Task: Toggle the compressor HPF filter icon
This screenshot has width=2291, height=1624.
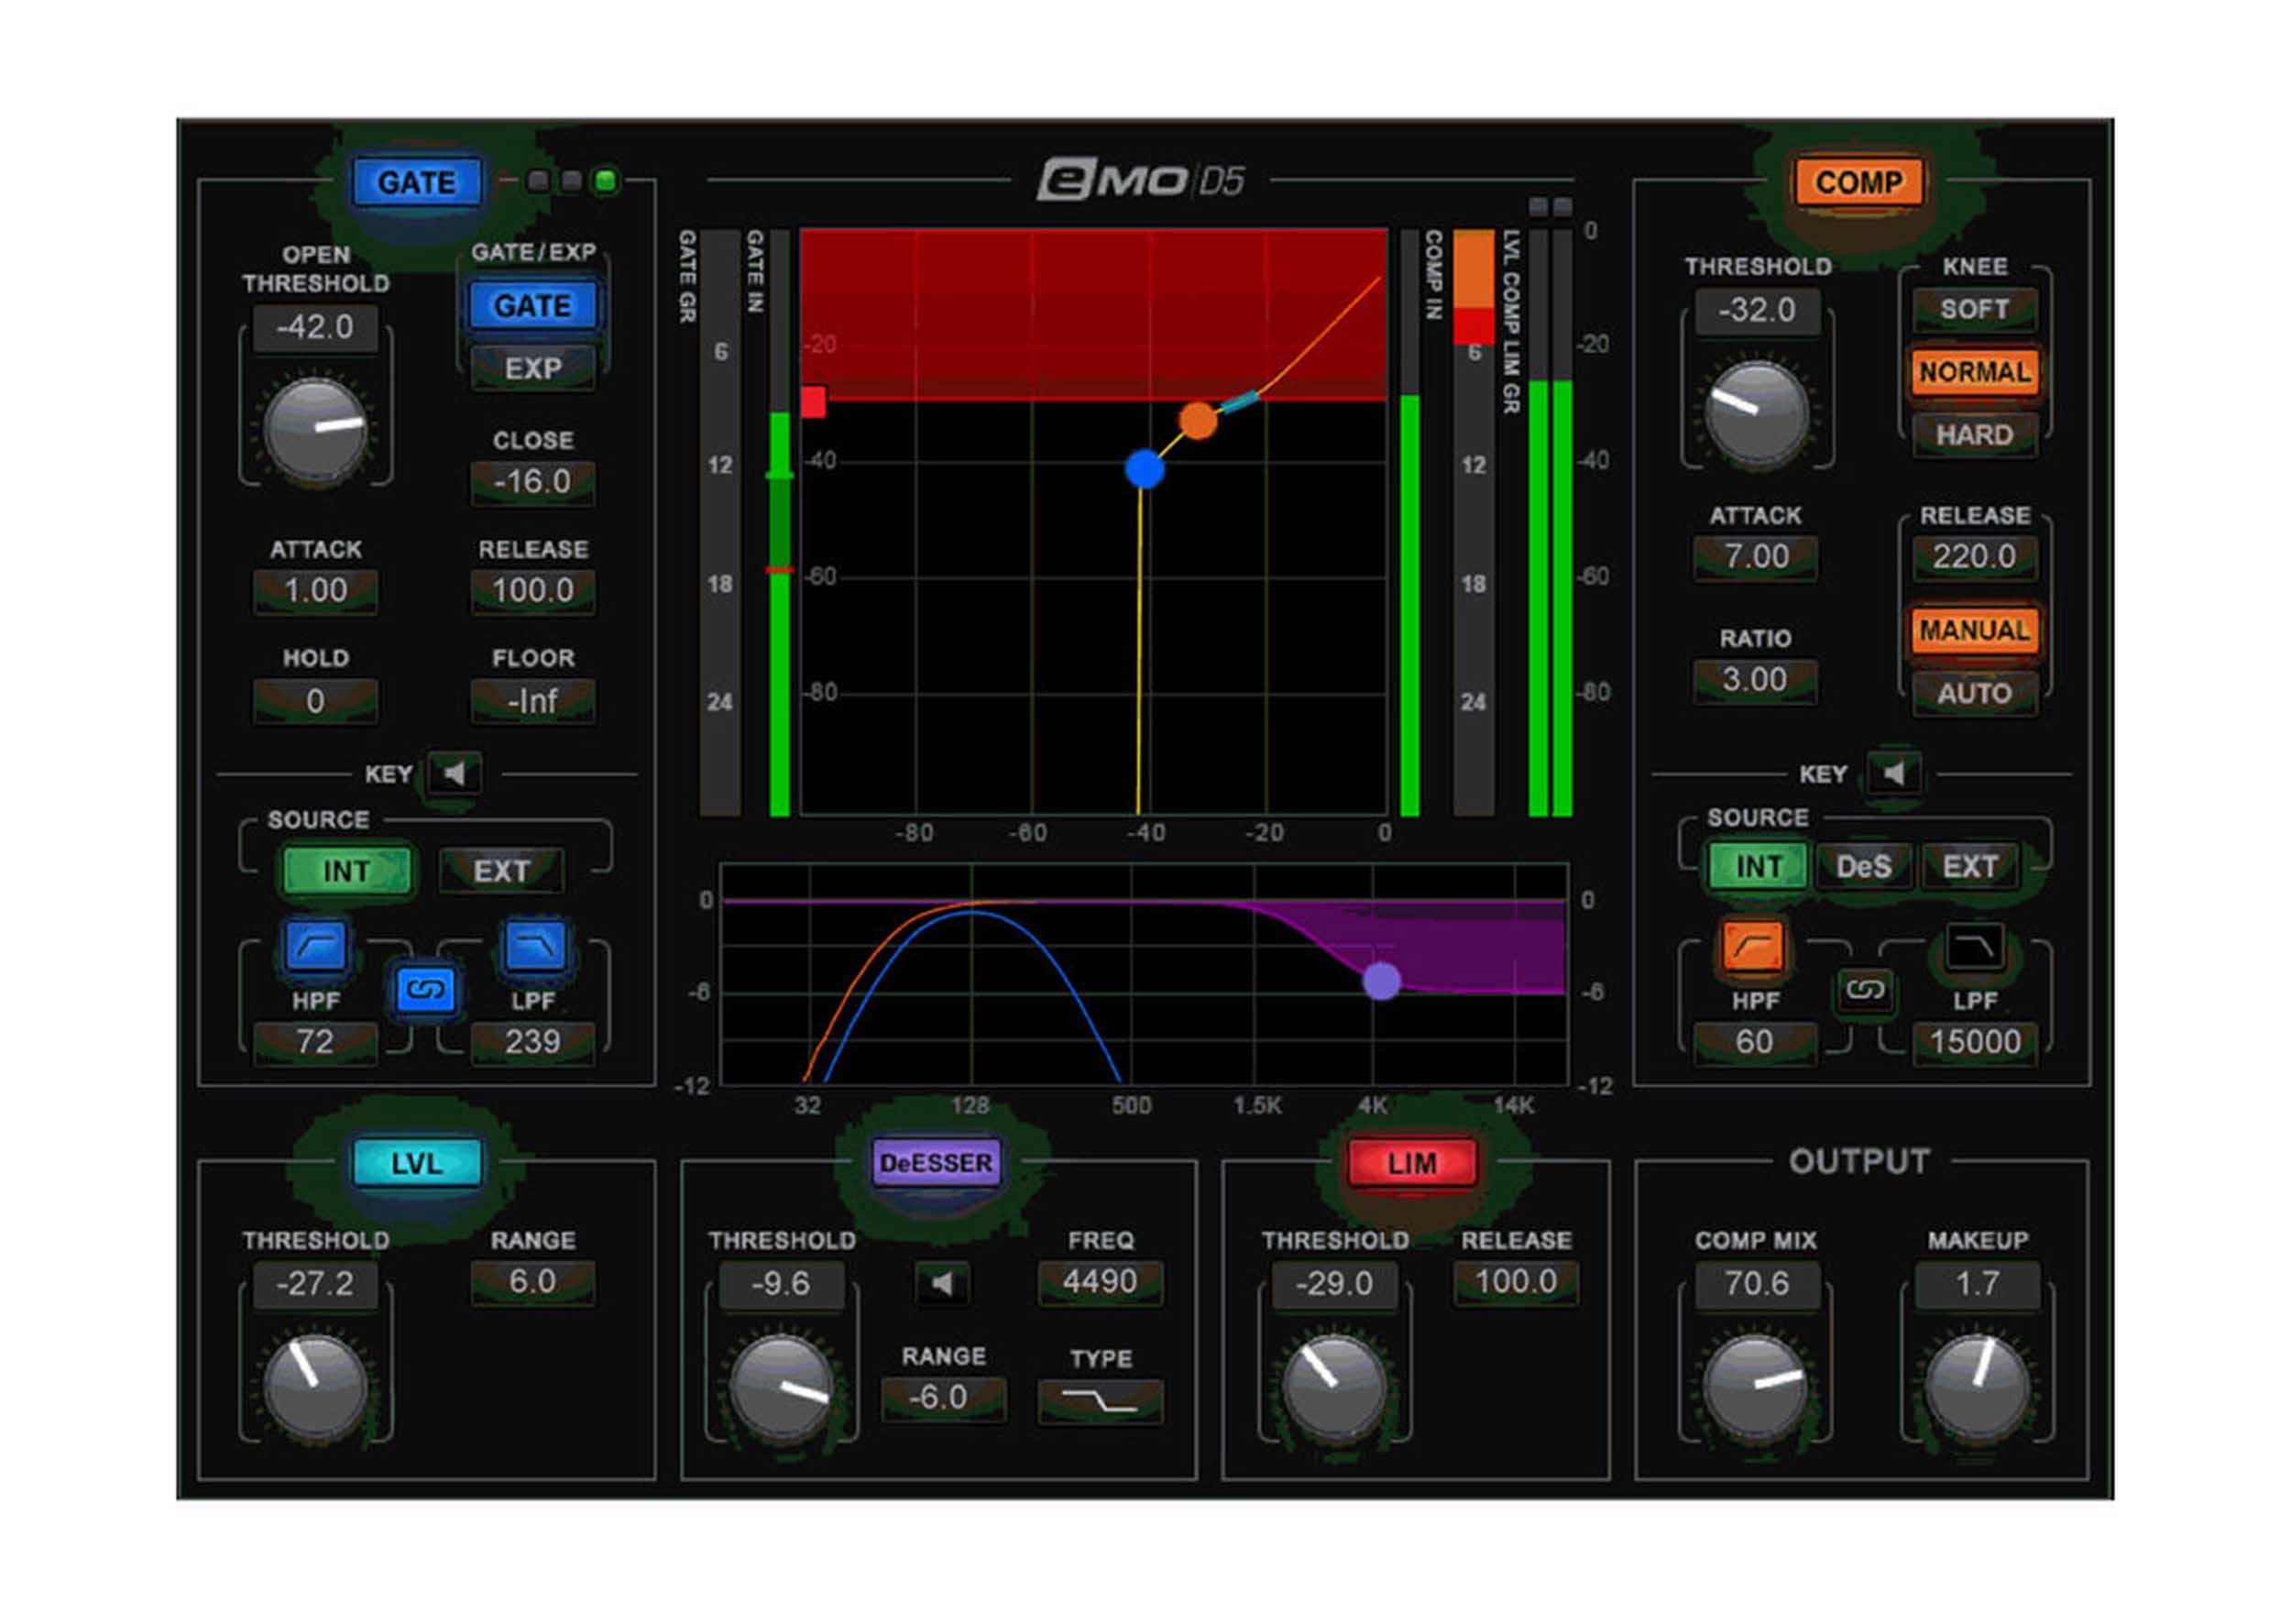Action: pyautogui.click(x=1753, y=945)
